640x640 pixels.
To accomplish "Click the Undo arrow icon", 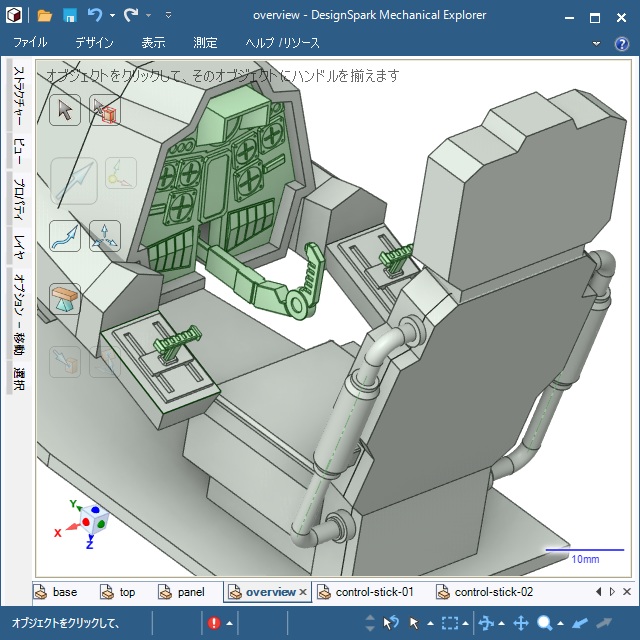I will 95,15.
